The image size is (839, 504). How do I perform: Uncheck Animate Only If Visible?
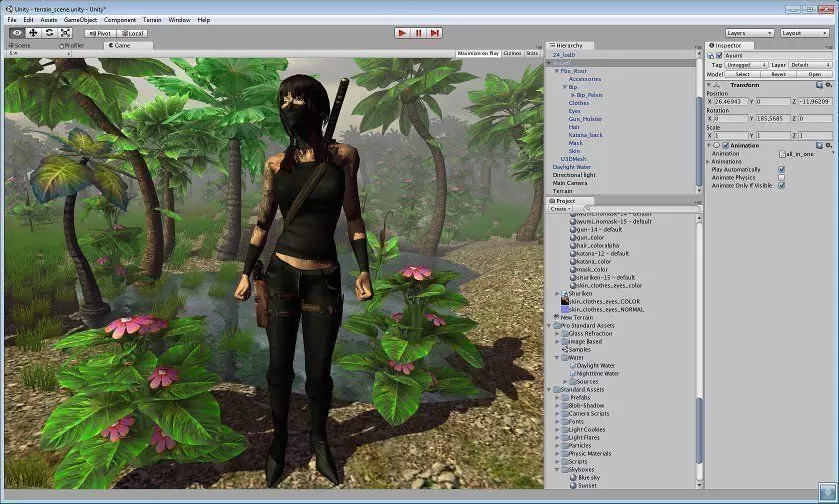pos(782,186)
